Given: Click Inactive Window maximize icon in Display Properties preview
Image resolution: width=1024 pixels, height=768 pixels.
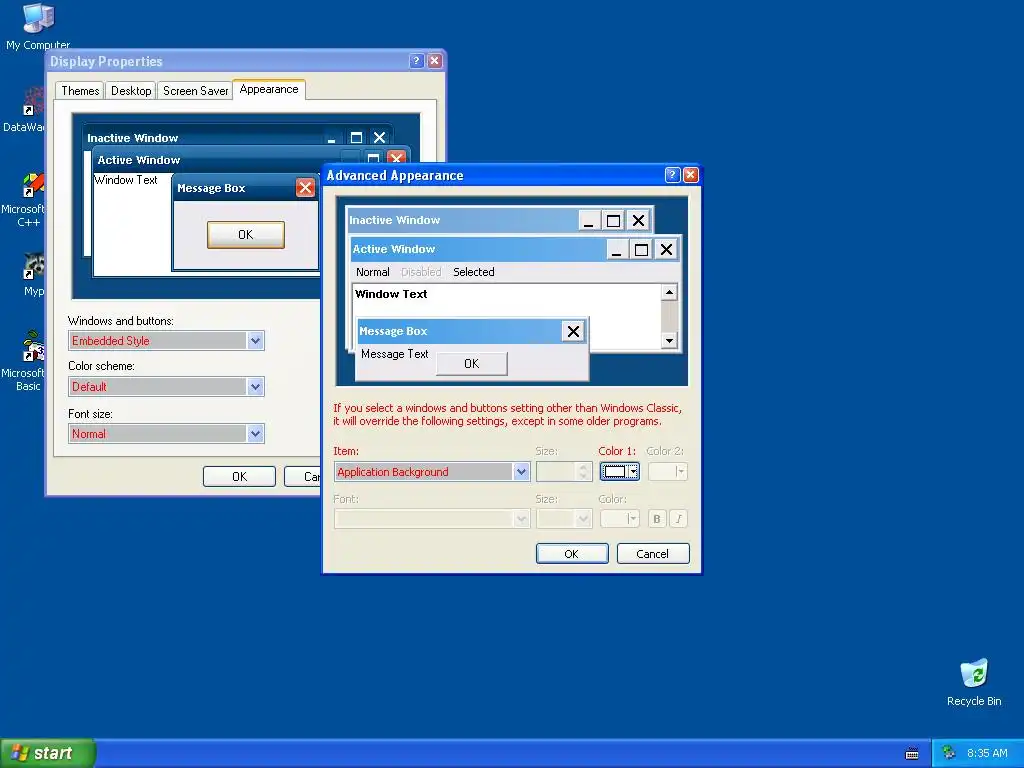Looking at the screenshot, I should (x=356, y=138).
